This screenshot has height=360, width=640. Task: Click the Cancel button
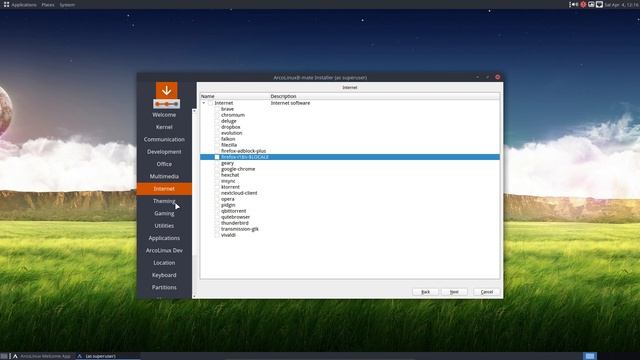[x=487, y=292]
